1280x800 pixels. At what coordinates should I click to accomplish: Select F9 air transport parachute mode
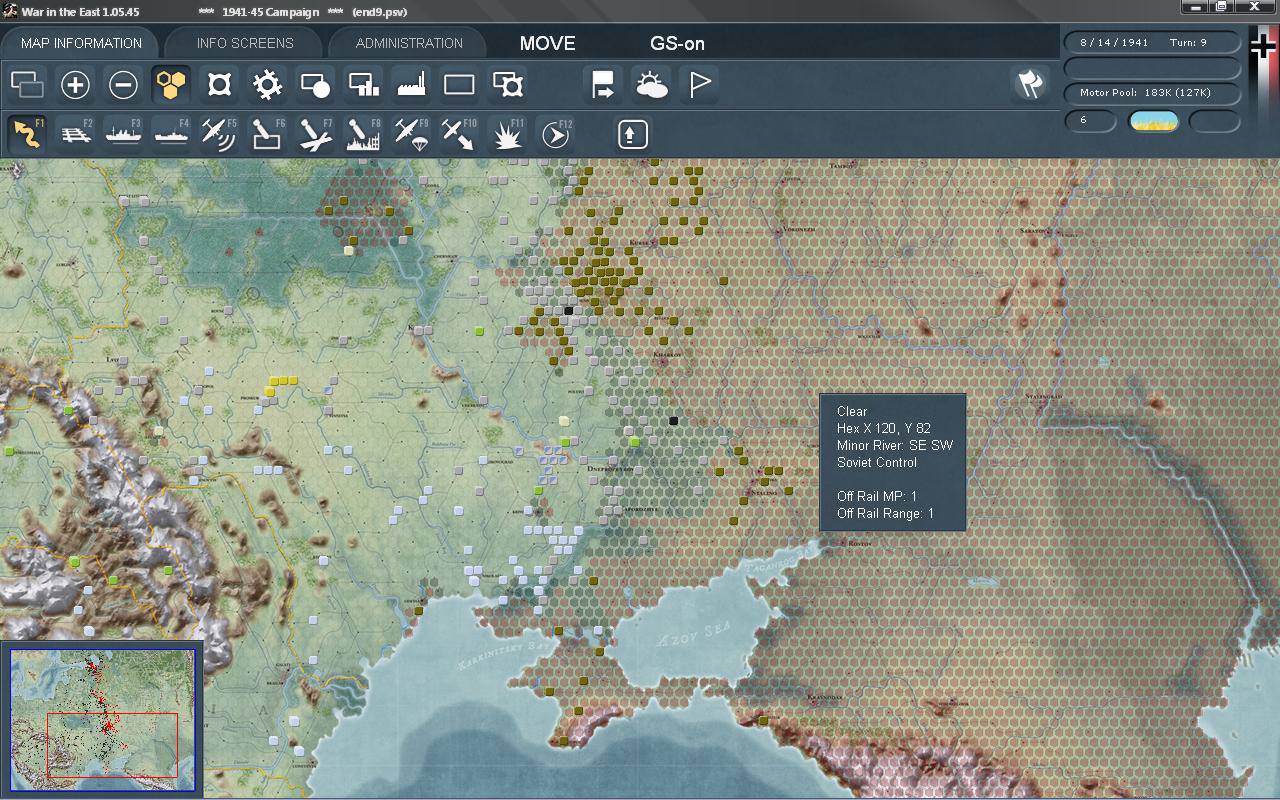(x=411, y=134)
